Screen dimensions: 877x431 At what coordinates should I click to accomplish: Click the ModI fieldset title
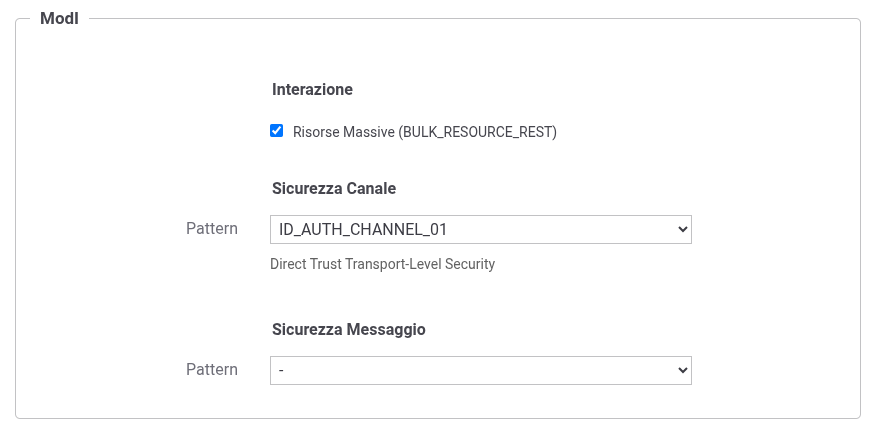pyautogui.click(x=59, y=19)
